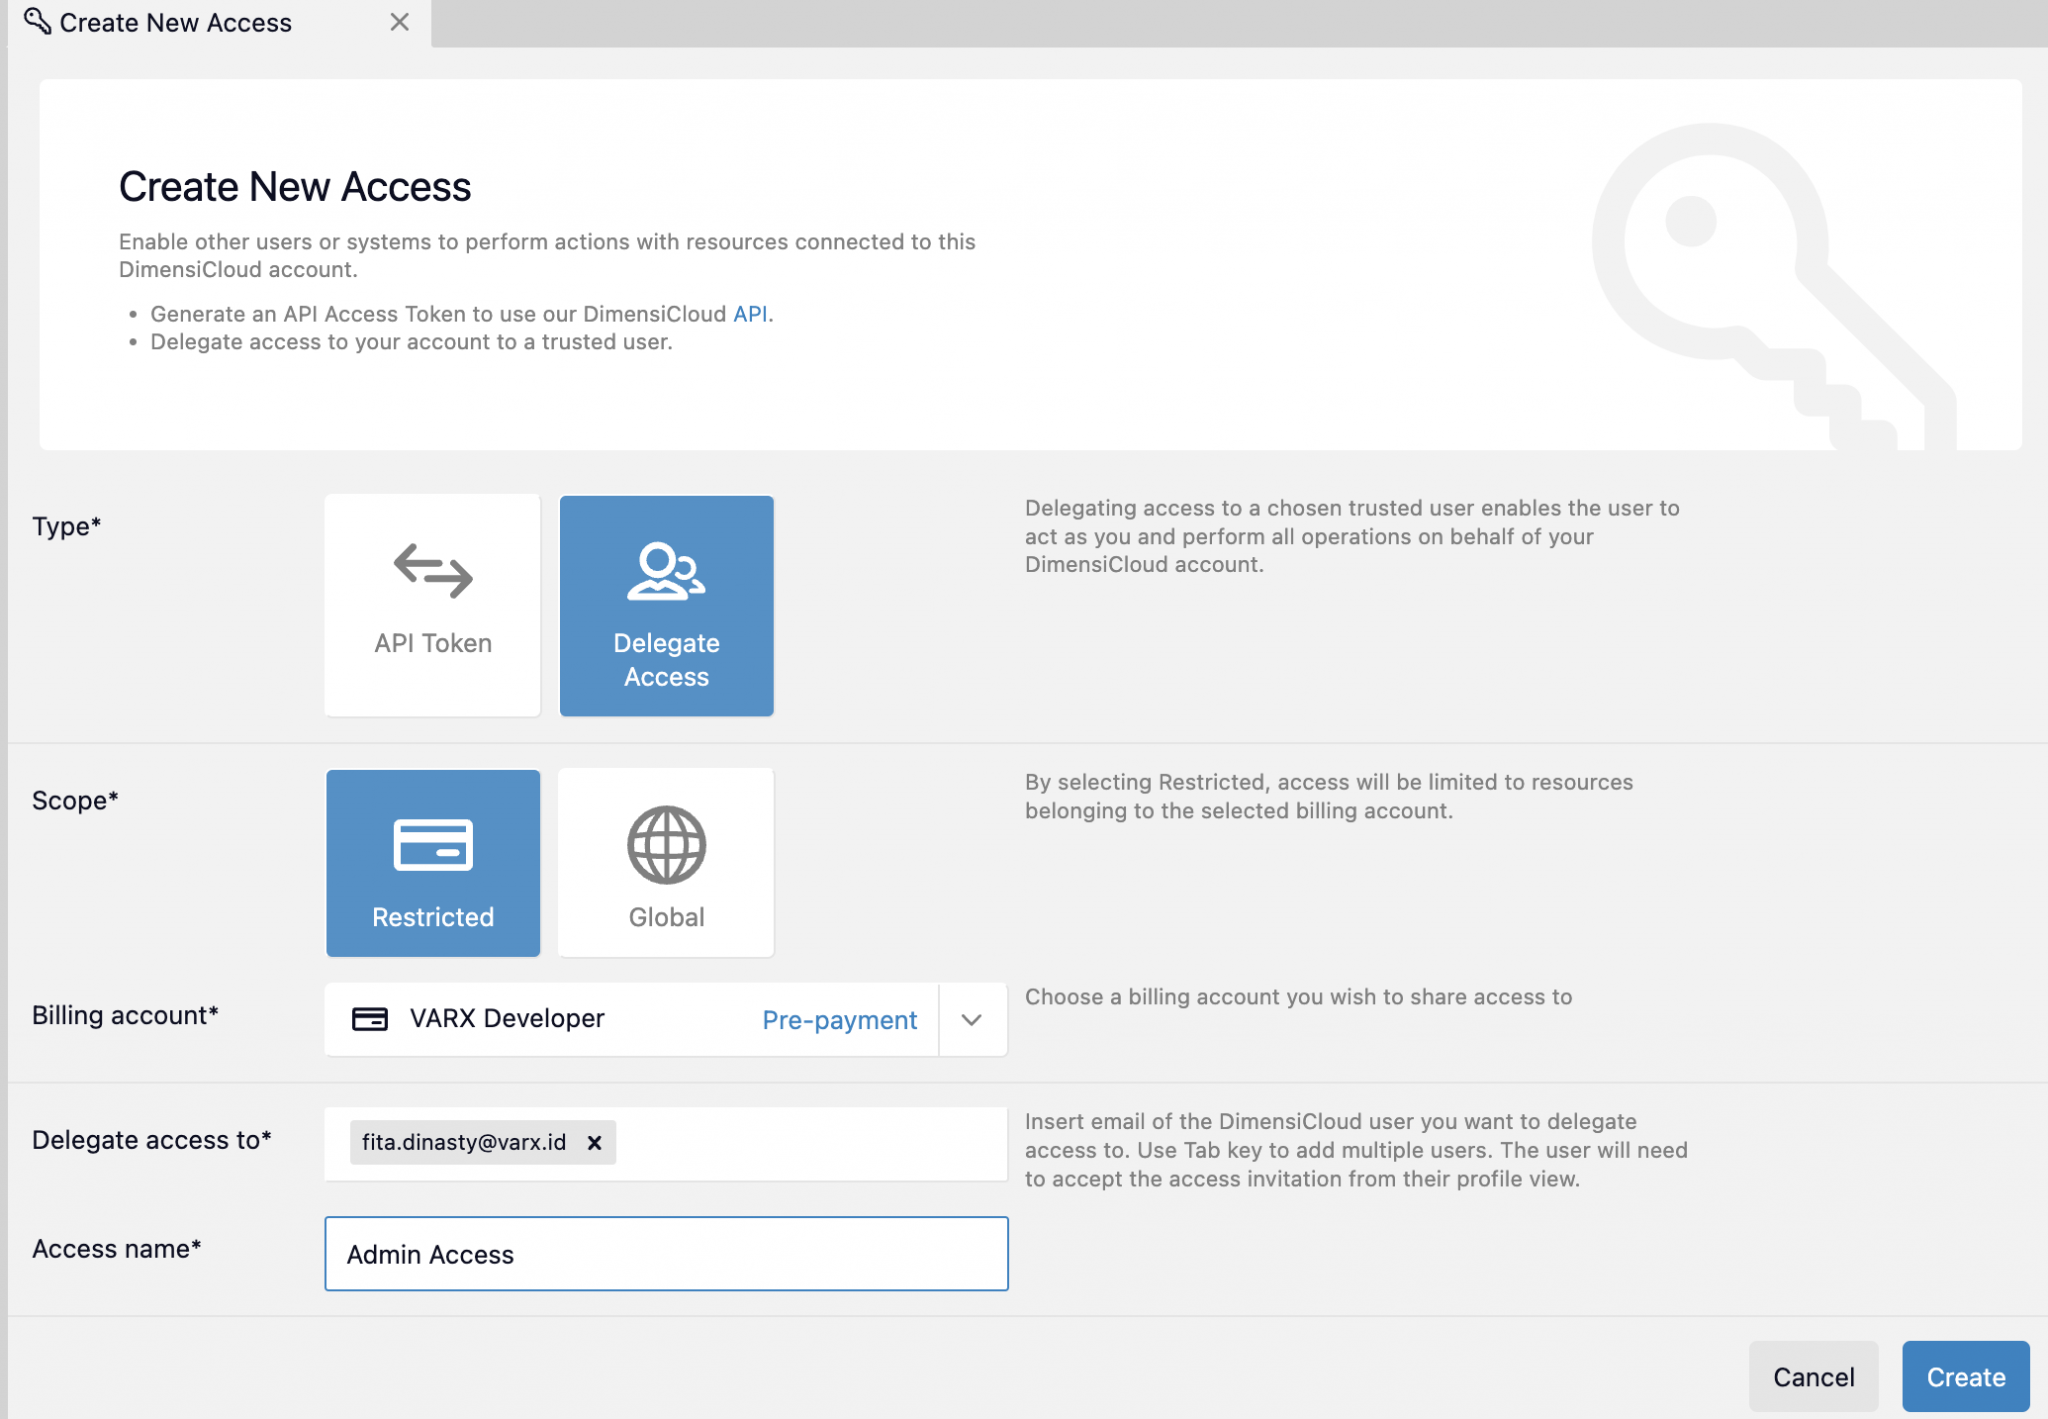
Task: Remove fita.dinasty@varx.id email tag
Action: pos(594,1142)
